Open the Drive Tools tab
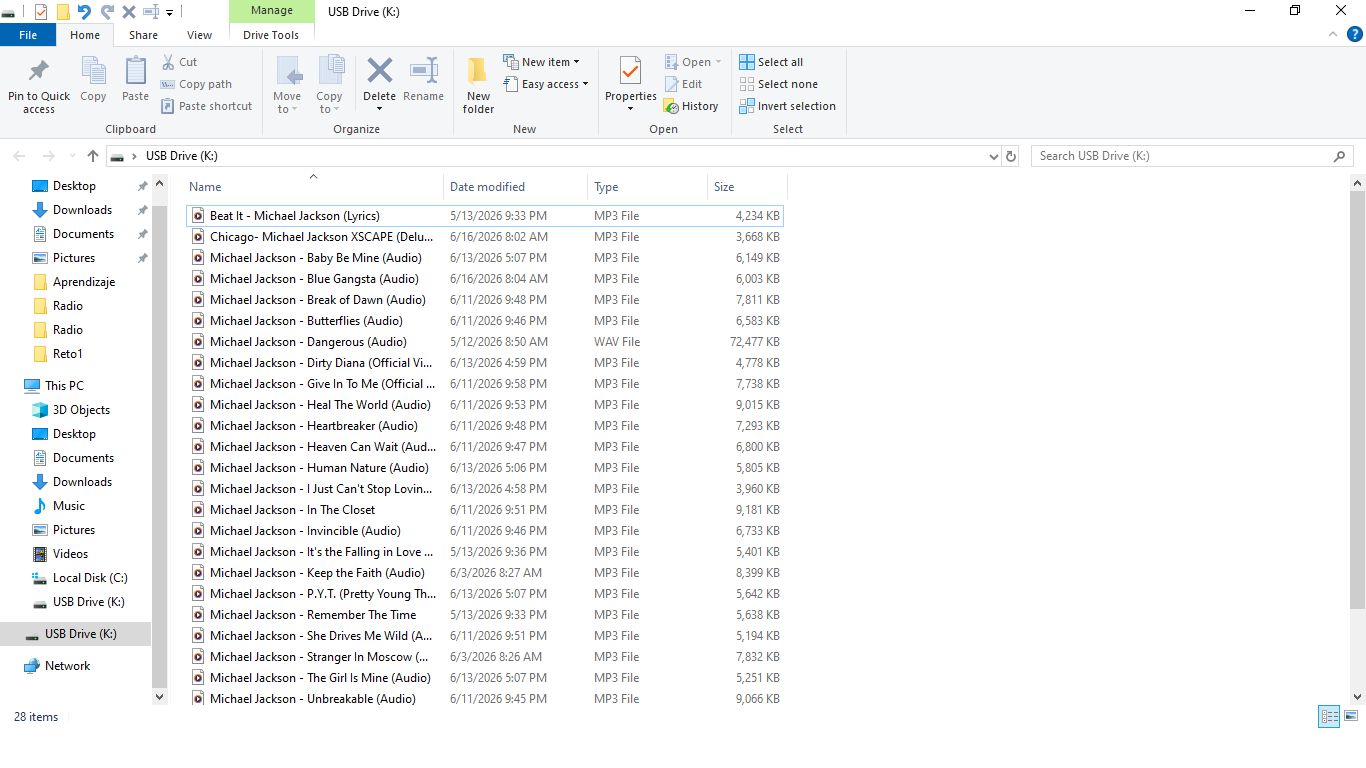 271,34
